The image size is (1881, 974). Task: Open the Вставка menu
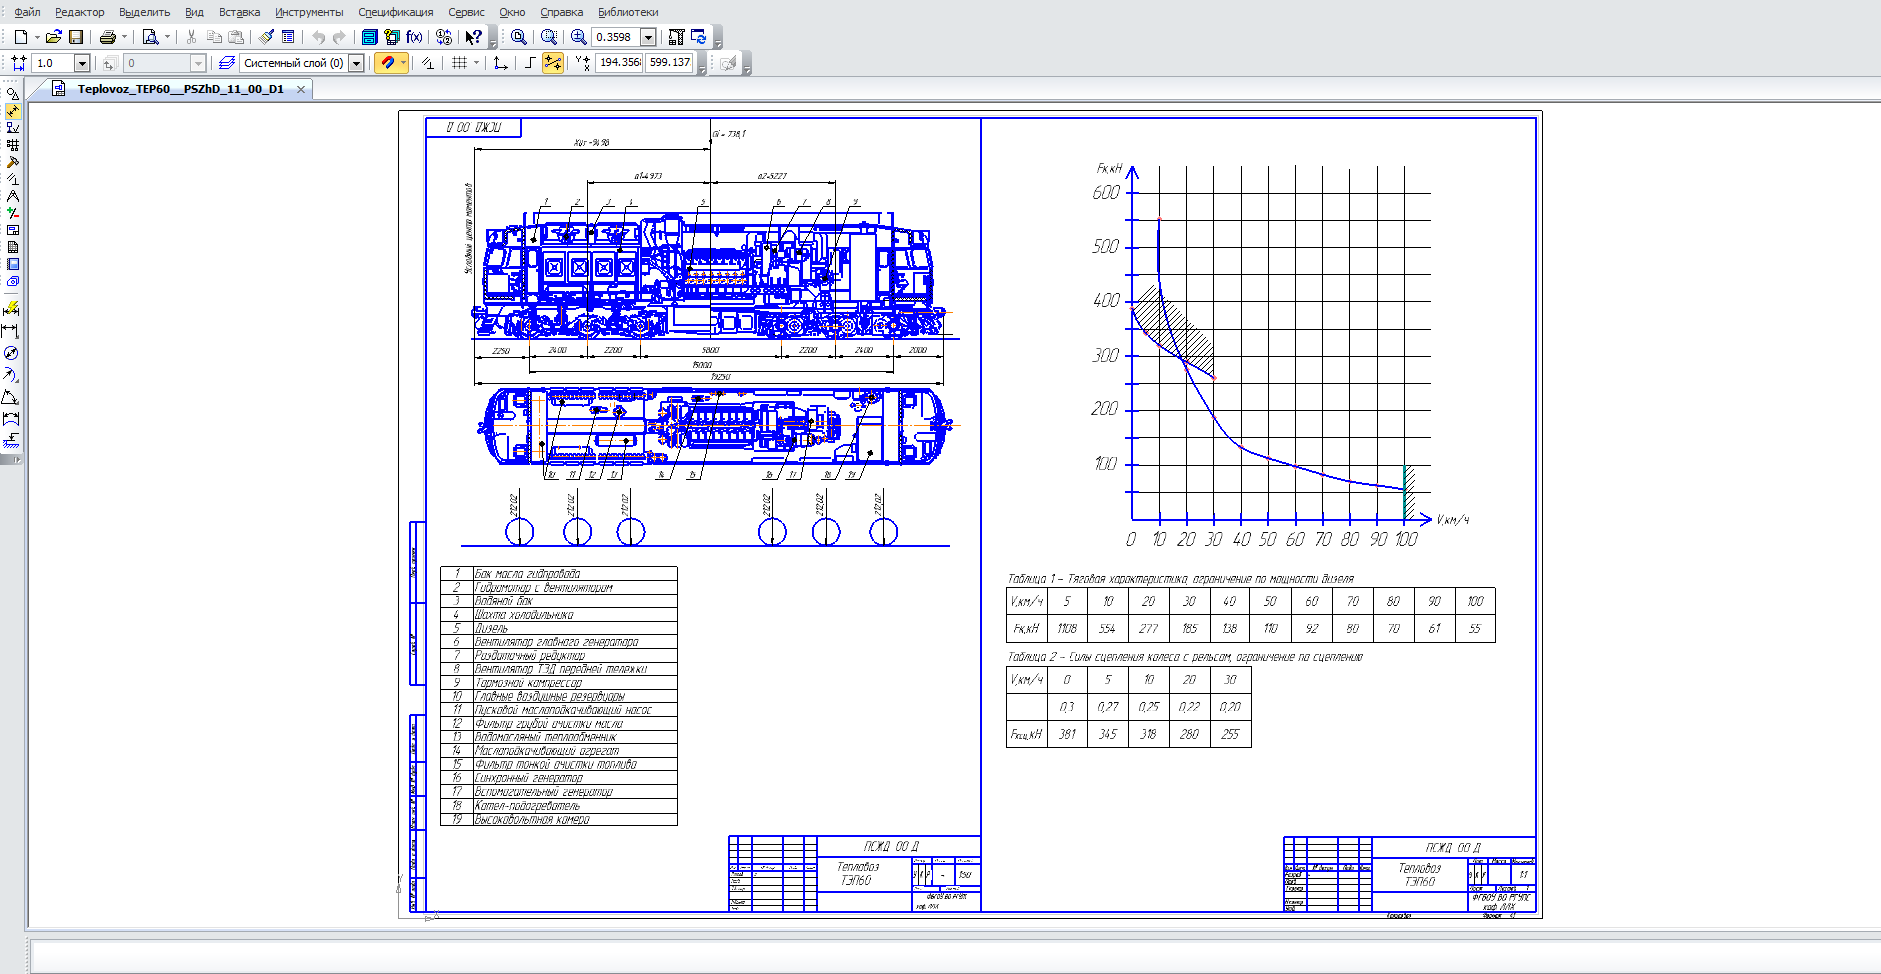click(239, 12)
